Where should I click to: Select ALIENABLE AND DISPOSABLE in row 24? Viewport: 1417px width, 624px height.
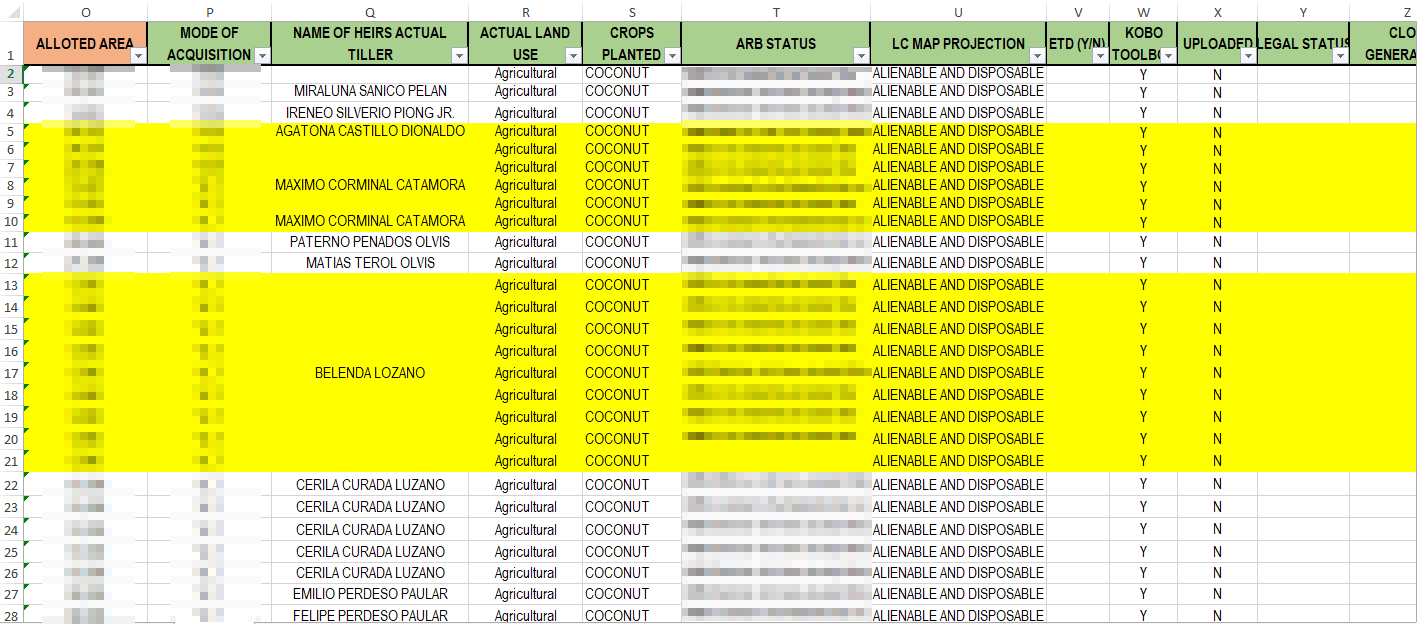pos(958,529)
